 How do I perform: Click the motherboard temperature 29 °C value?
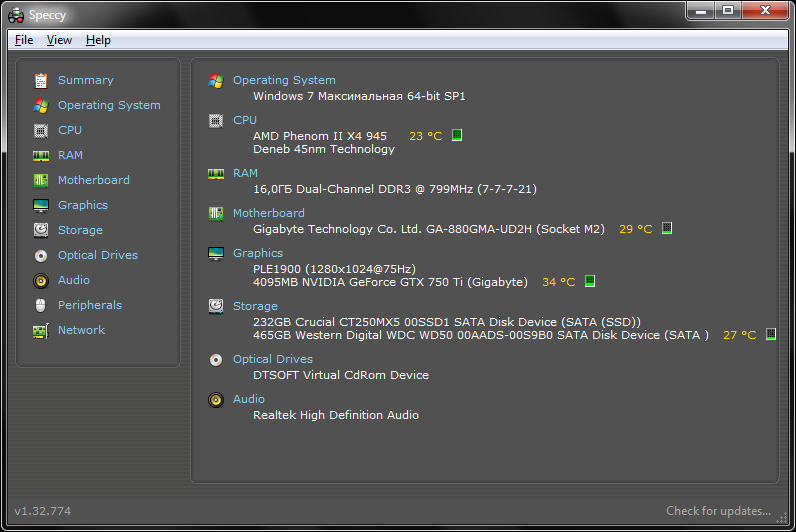636,229
